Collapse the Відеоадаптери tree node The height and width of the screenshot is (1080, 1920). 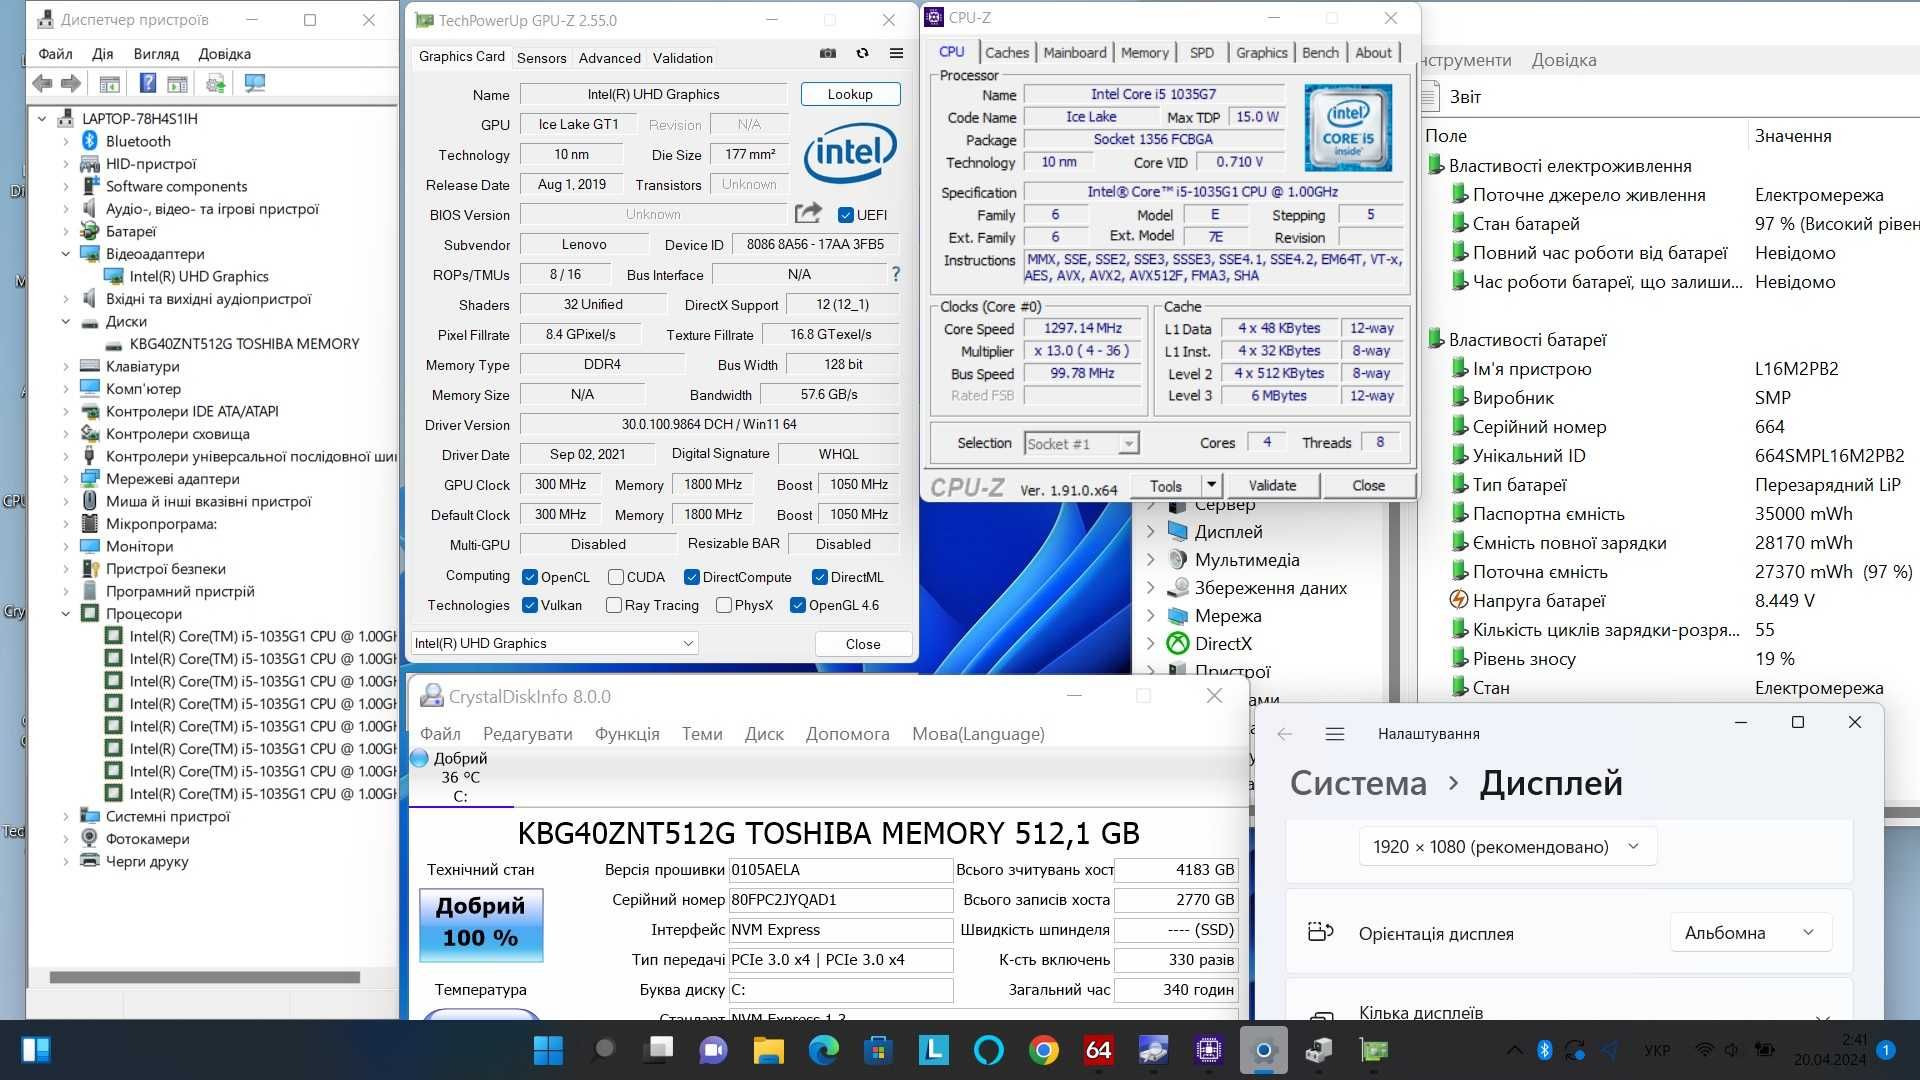(66, 254)
